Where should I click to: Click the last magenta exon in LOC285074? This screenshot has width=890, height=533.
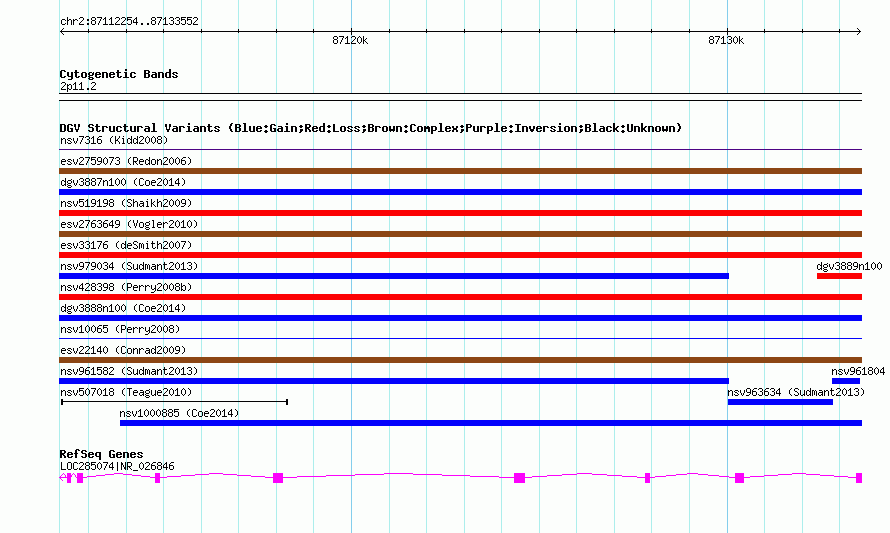tap(859, 478)
